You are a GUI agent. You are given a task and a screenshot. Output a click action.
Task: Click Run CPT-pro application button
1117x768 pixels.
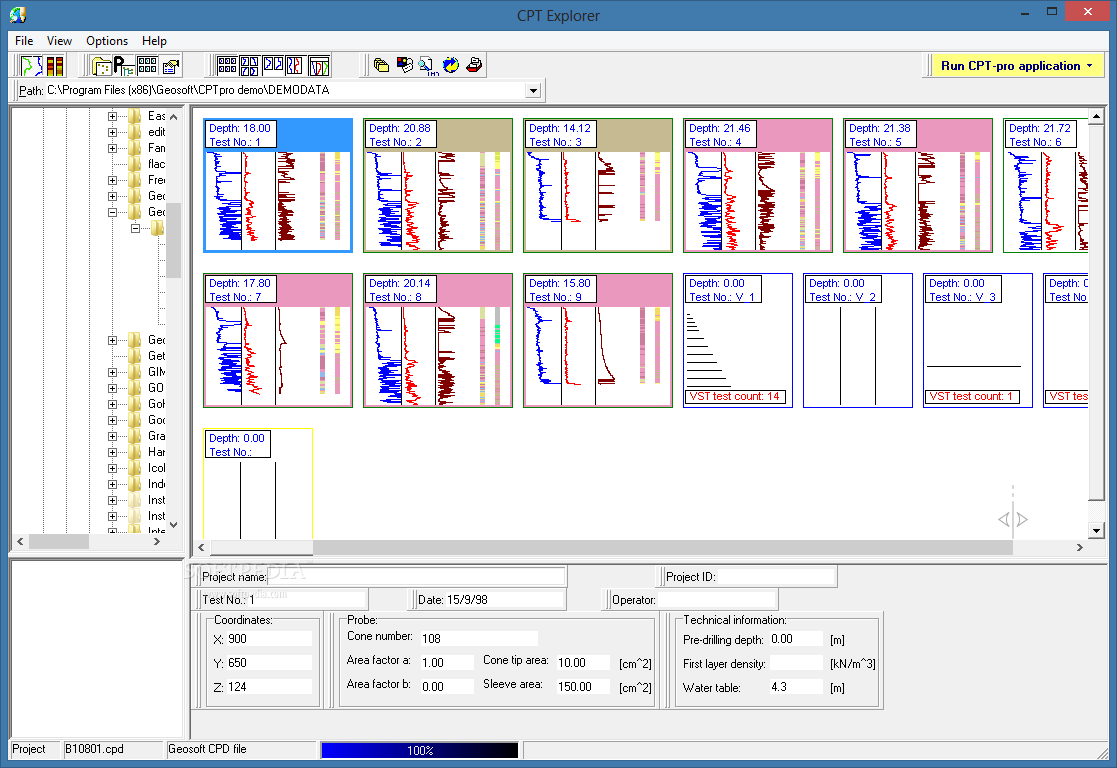(1017, 66)
